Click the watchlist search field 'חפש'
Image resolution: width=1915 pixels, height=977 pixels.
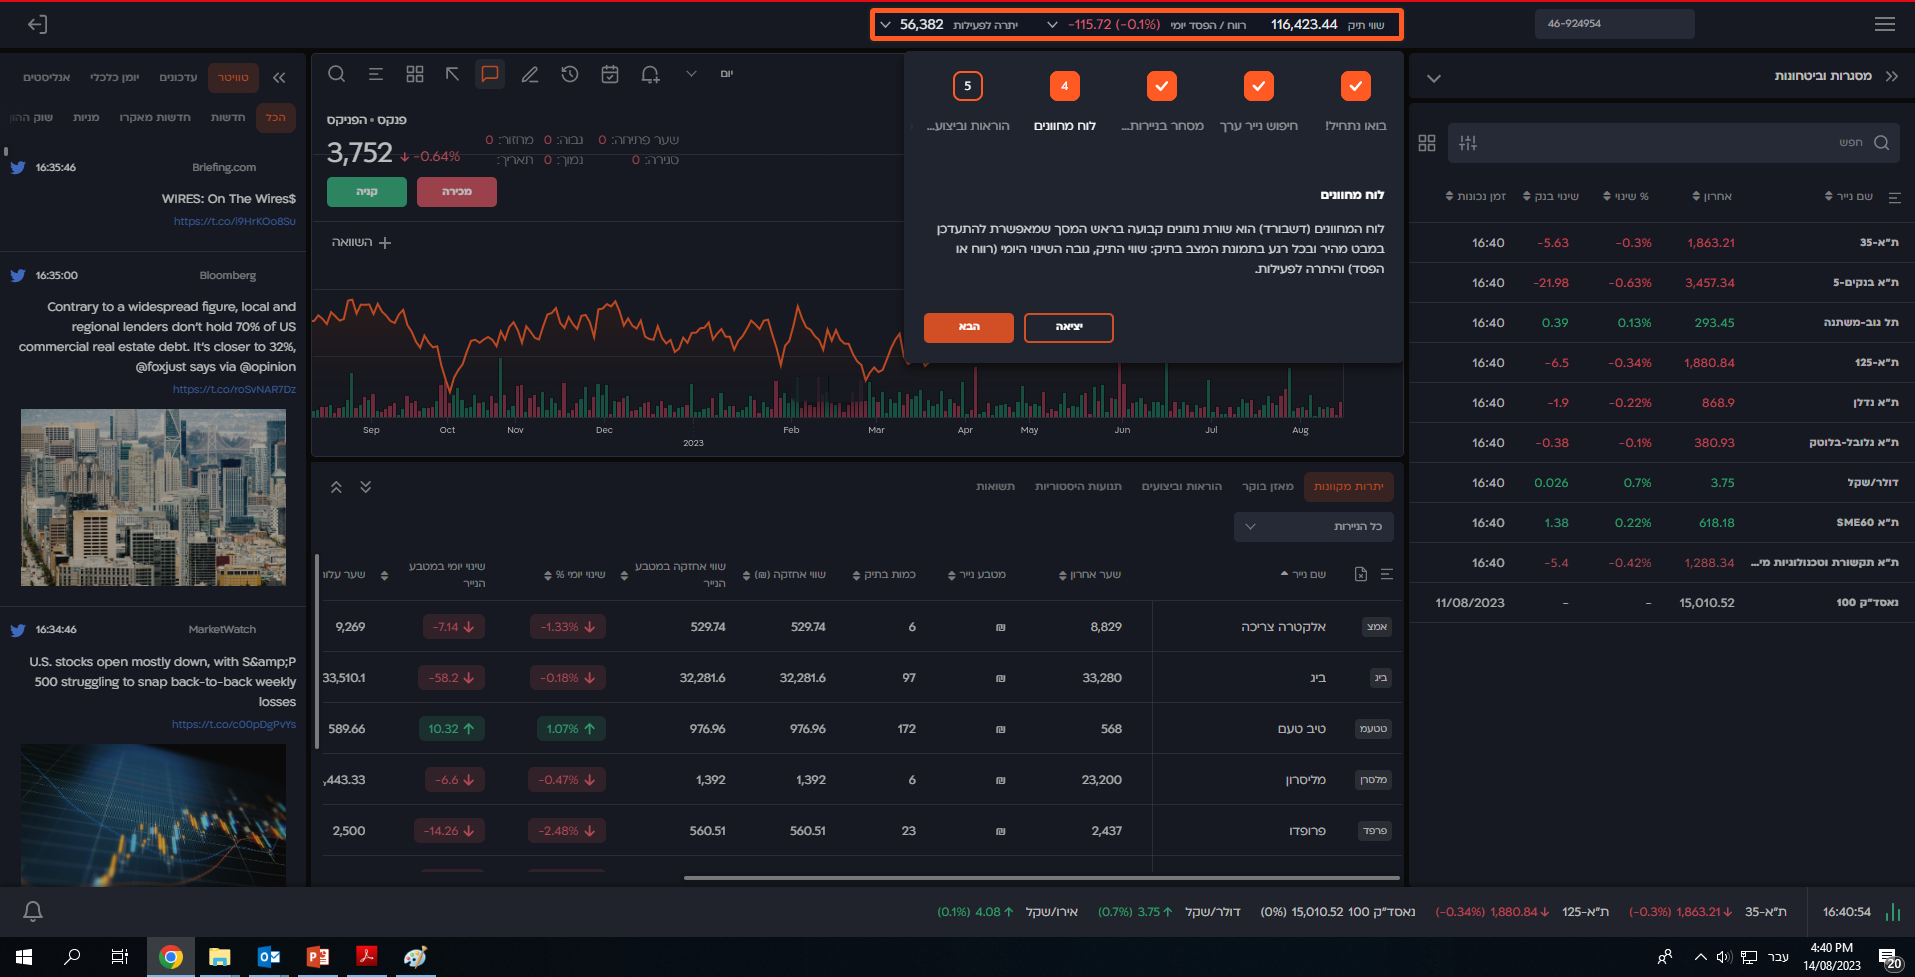pyautogui.click(x=1660, y=143)
